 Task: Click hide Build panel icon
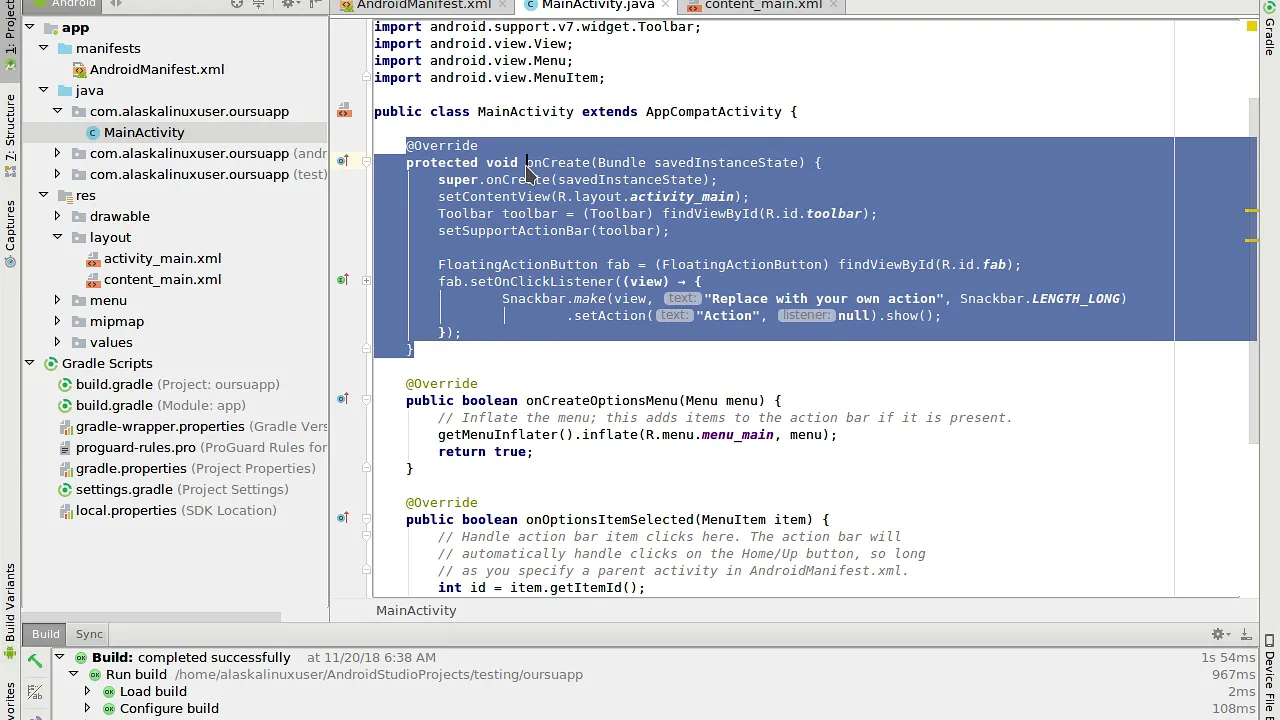(x=1246, y=634)
